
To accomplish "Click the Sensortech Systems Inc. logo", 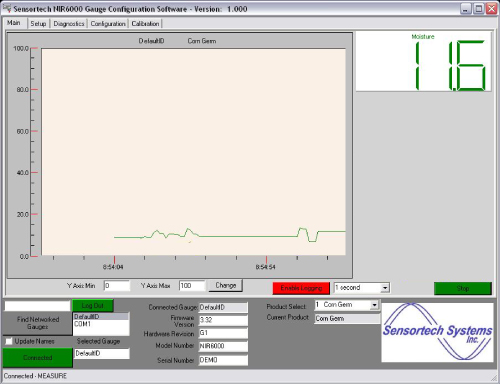I will [437, 332].
